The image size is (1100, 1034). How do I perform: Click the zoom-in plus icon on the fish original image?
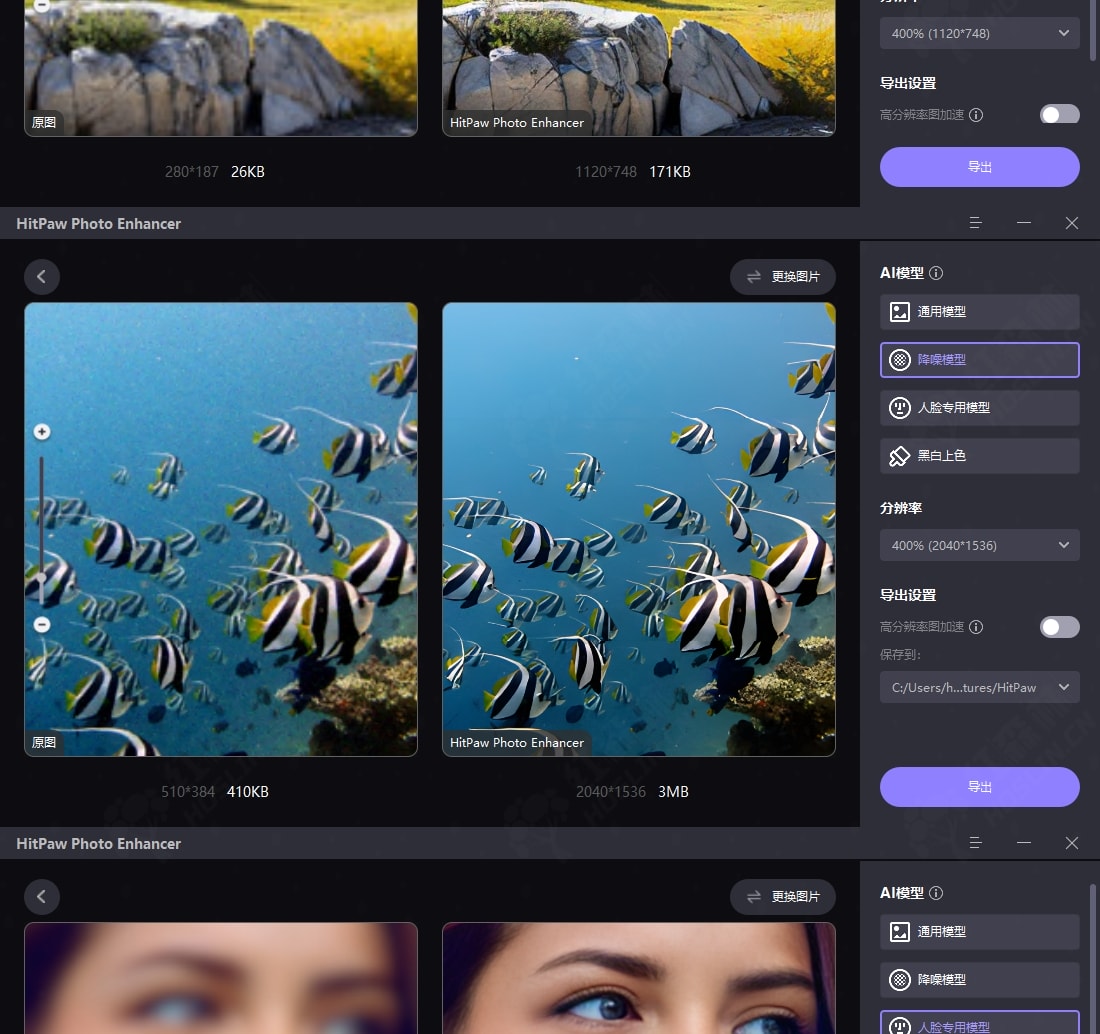click(42, 432)
